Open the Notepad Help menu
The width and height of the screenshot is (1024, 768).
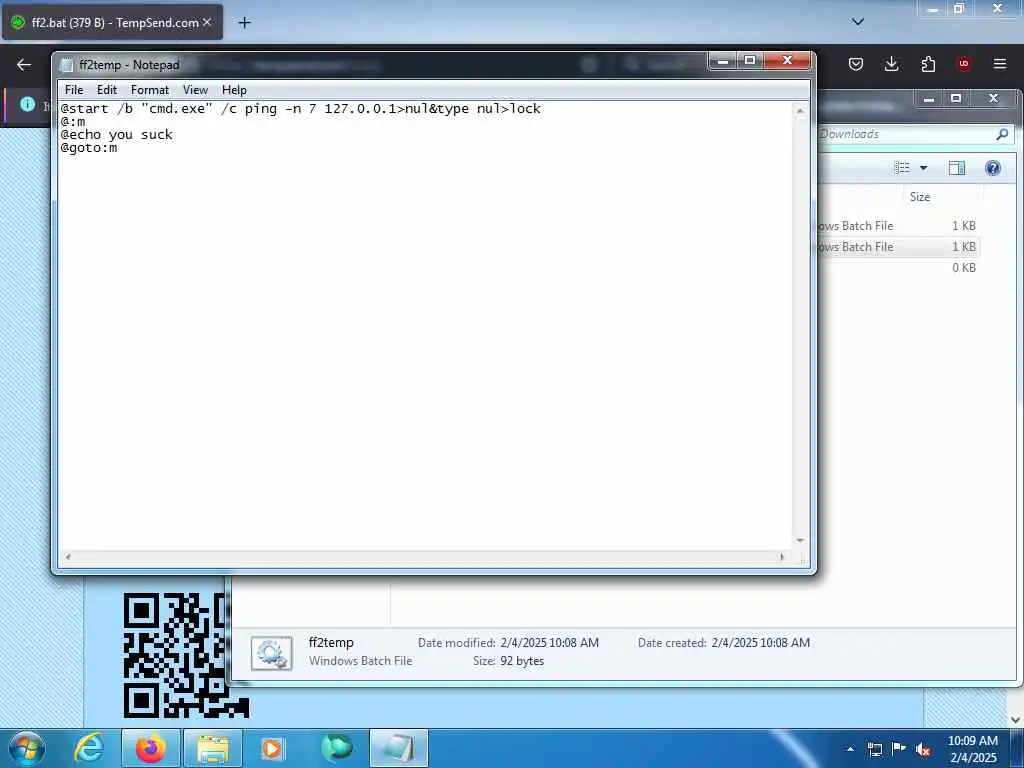tap(234, 90)
